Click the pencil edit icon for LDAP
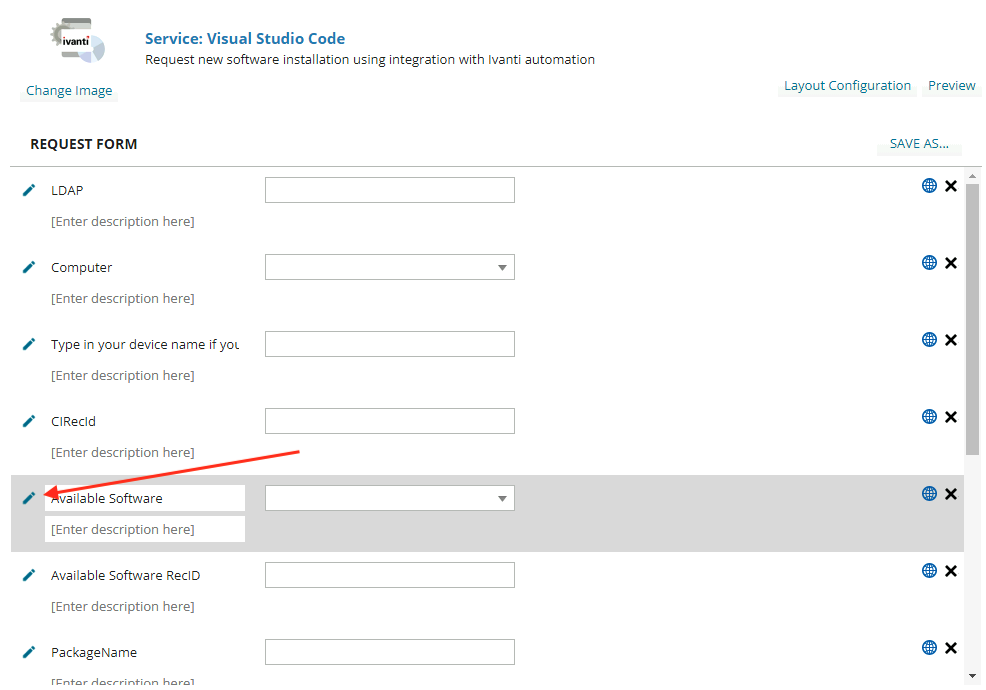986x690 pixels. click(x=29, y=190)
